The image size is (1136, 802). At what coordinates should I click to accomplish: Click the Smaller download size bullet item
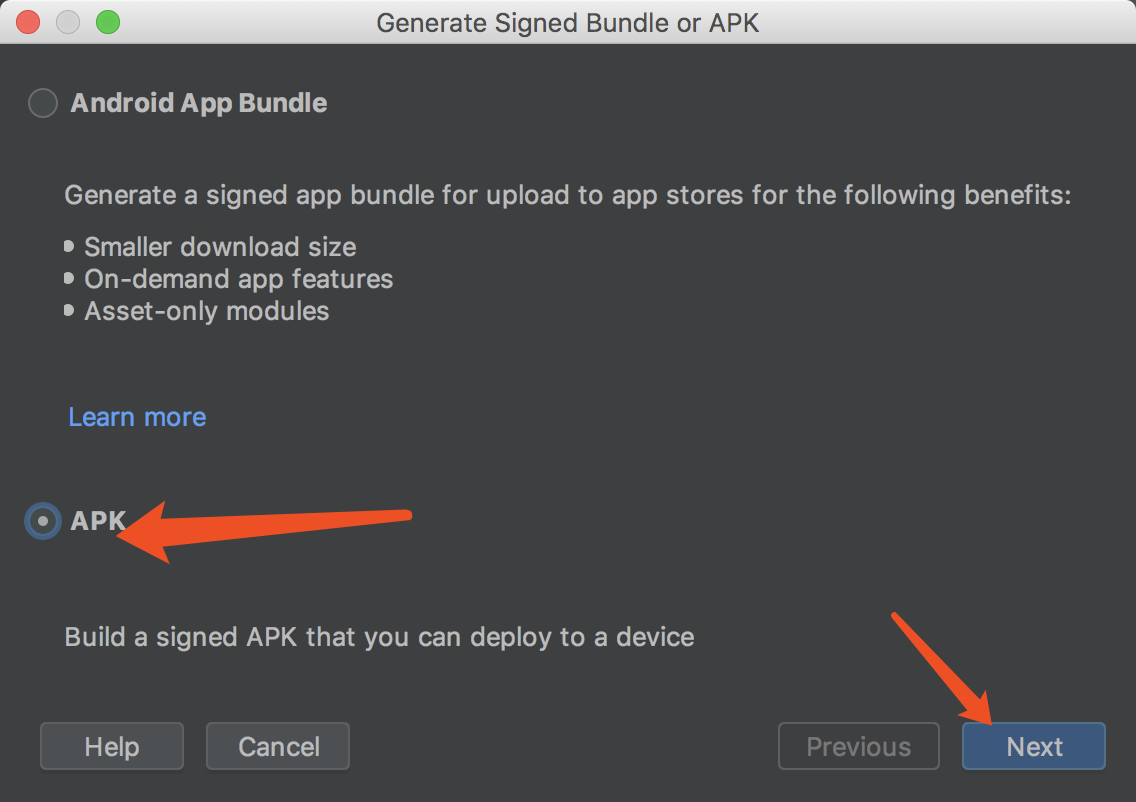click(221, 247)
